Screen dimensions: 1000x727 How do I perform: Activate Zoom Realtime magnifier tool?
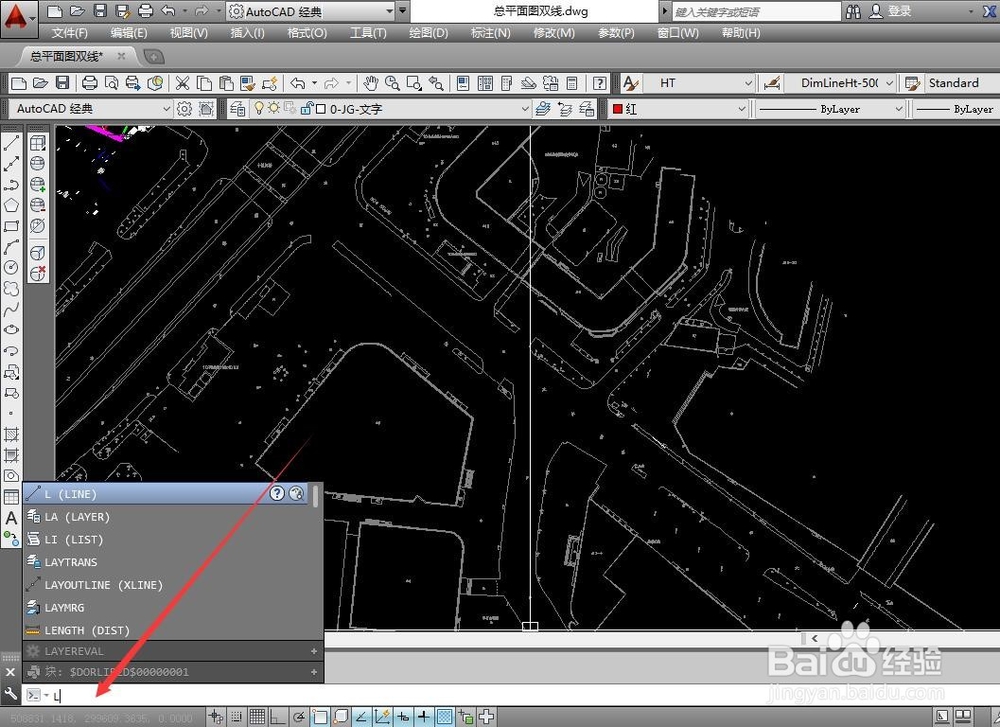pos(392,83)
